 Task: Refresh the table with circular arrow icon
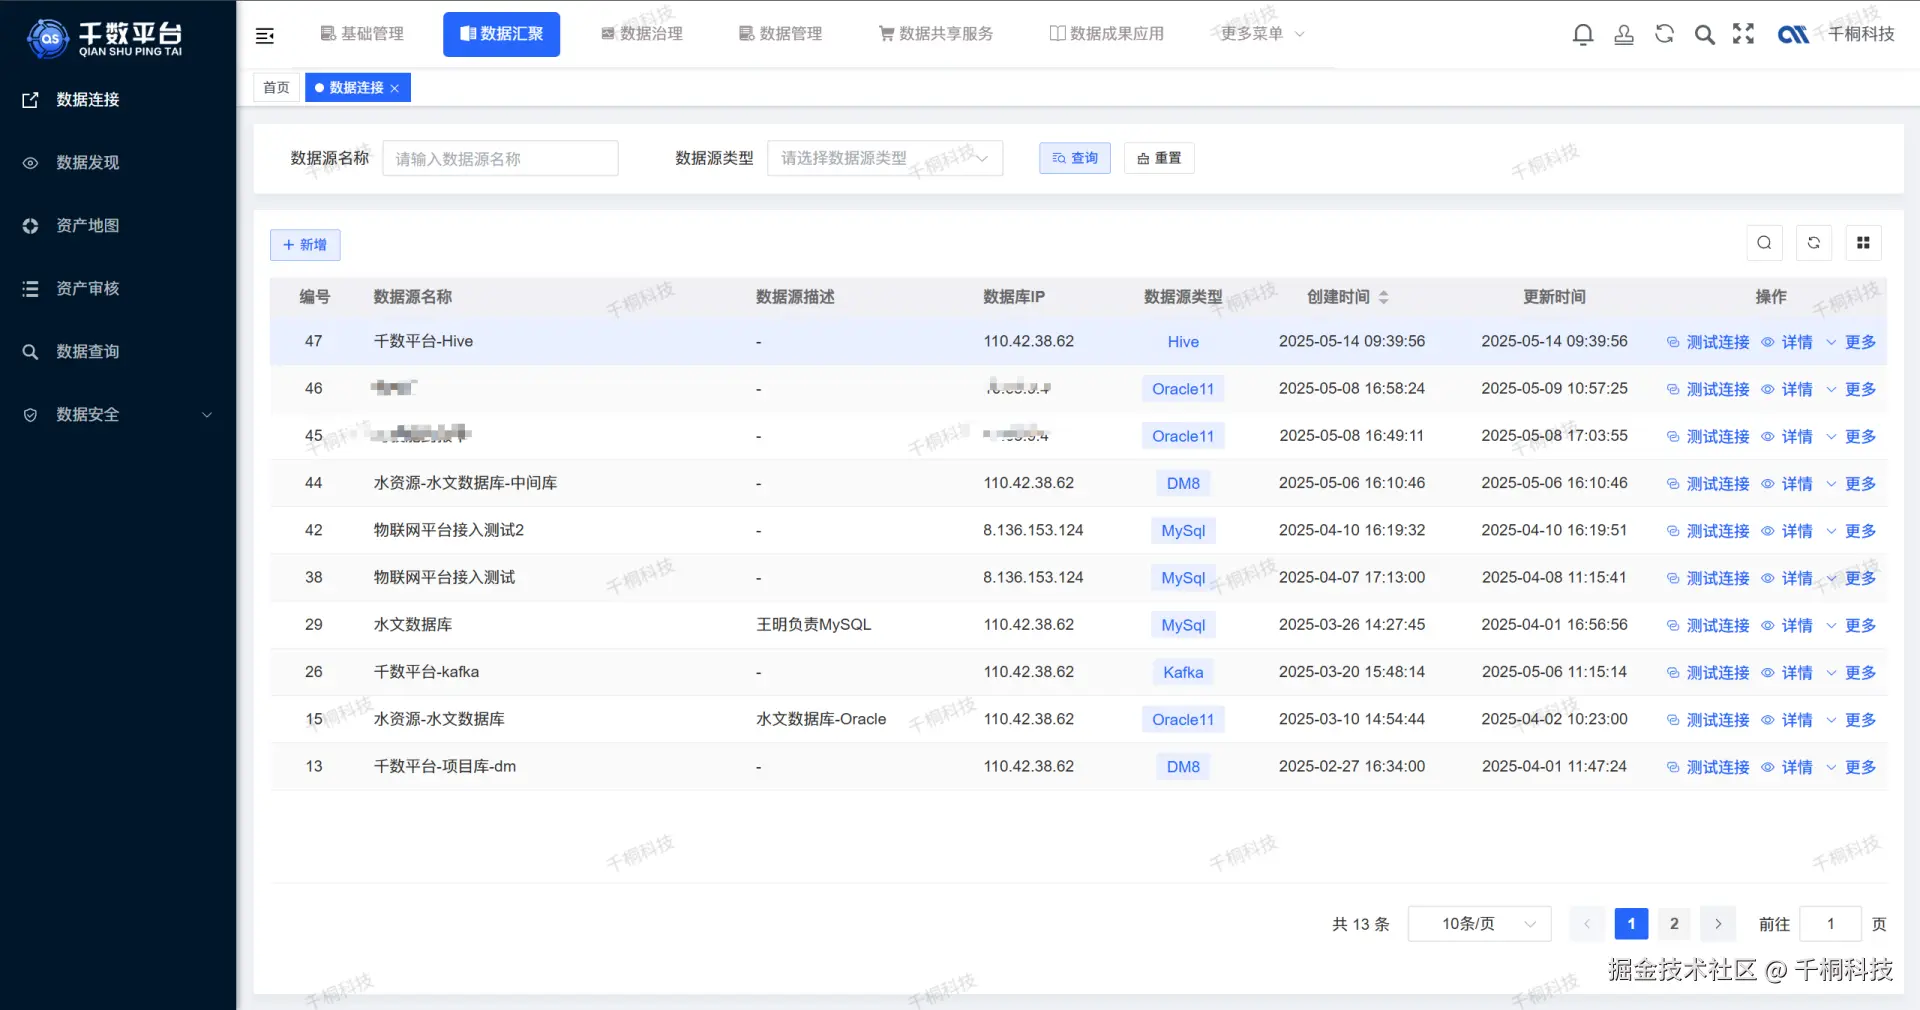click(1814, 243)
